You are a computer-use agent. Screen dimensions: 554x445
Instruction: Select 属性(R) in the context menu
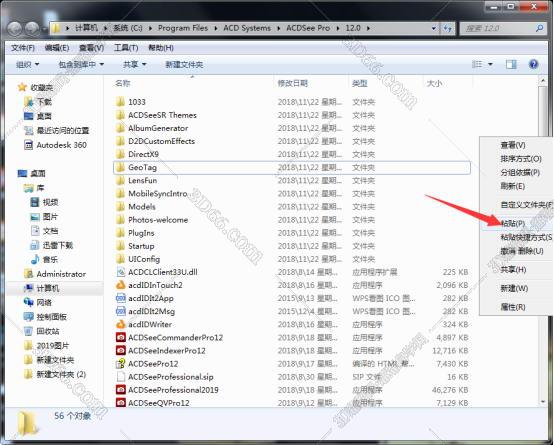pos(513,307)
